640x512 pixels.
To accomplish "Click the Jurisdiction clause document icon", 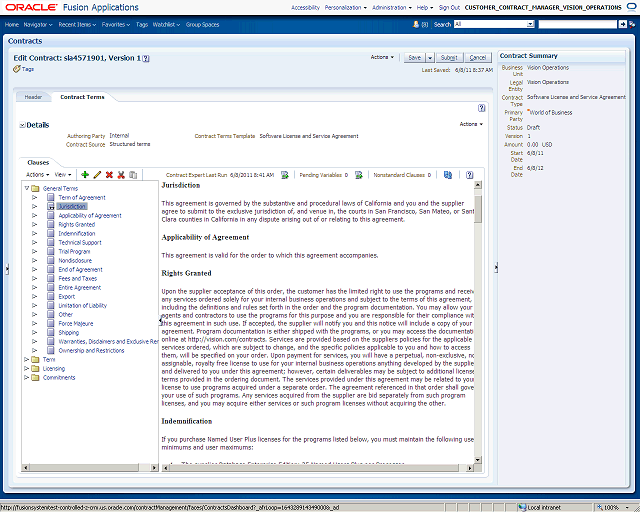I will (x=51, y=206).
